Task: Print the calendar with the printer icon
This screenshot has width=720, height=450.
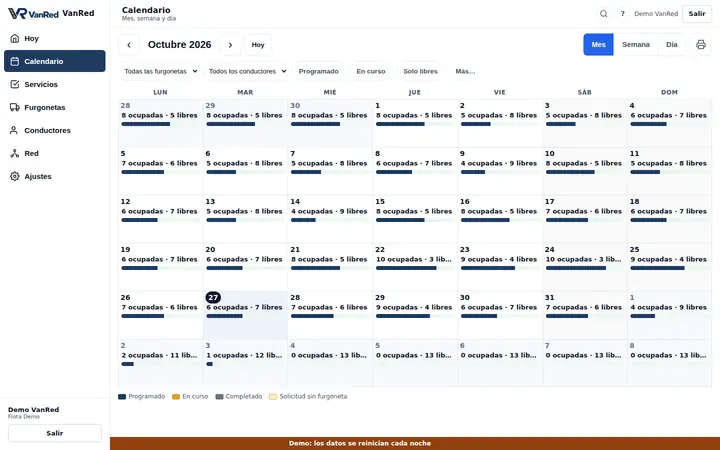Action: click(x=700, y=45)
